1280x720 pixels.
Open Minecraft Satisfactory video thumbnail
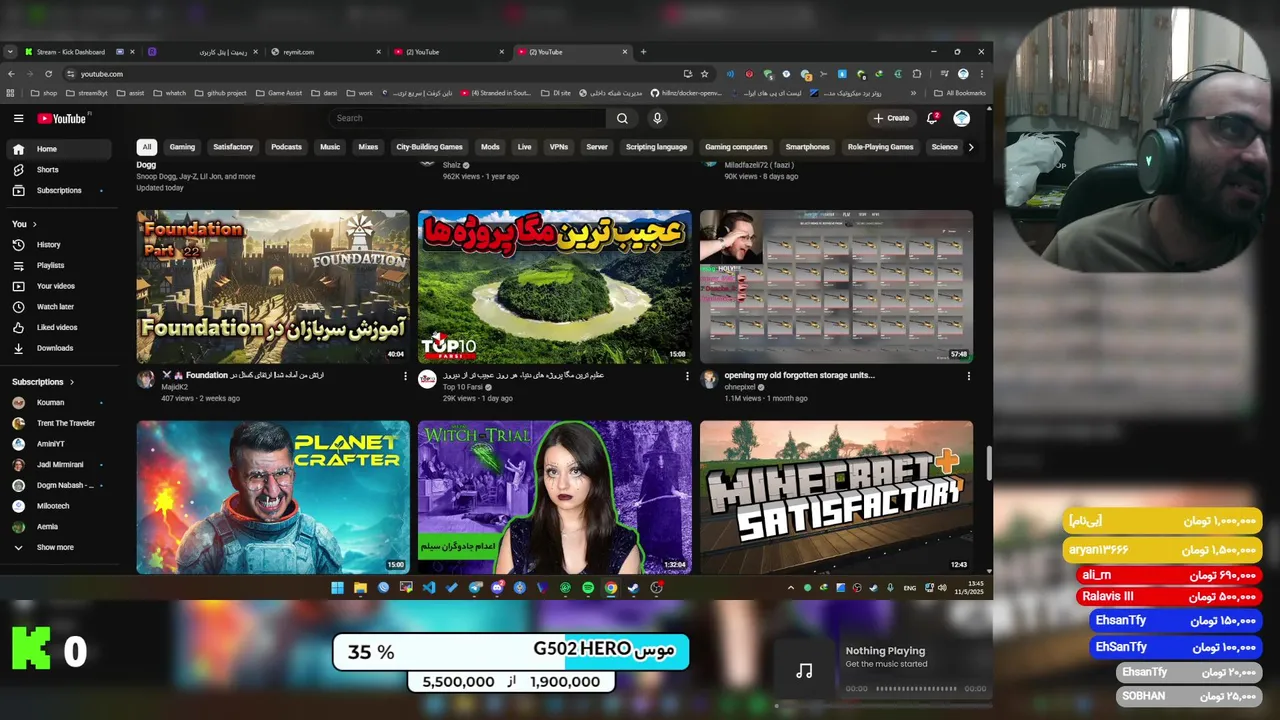[x=836, y=497]
